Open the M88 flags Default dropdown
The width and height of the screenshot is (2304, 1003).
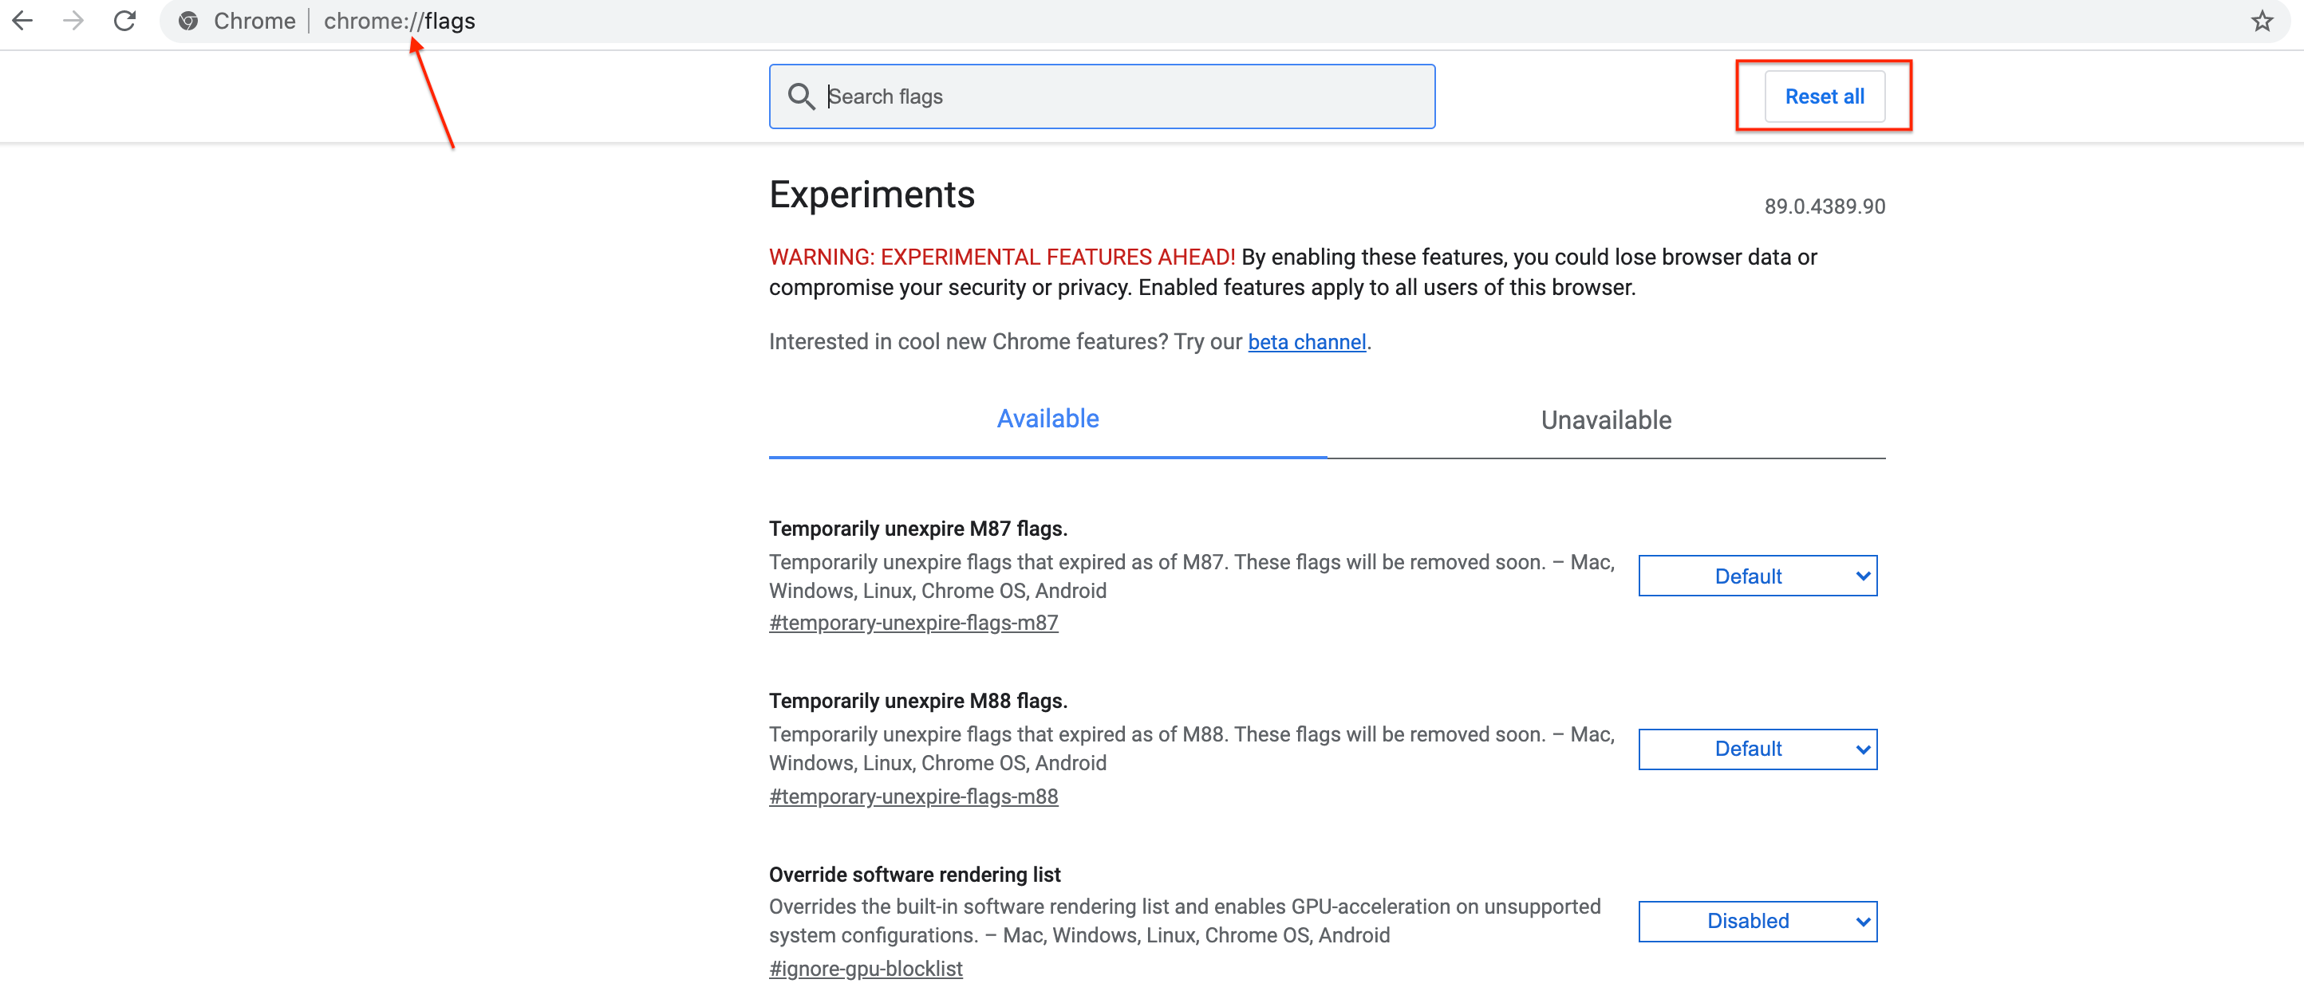point(1757,749)
